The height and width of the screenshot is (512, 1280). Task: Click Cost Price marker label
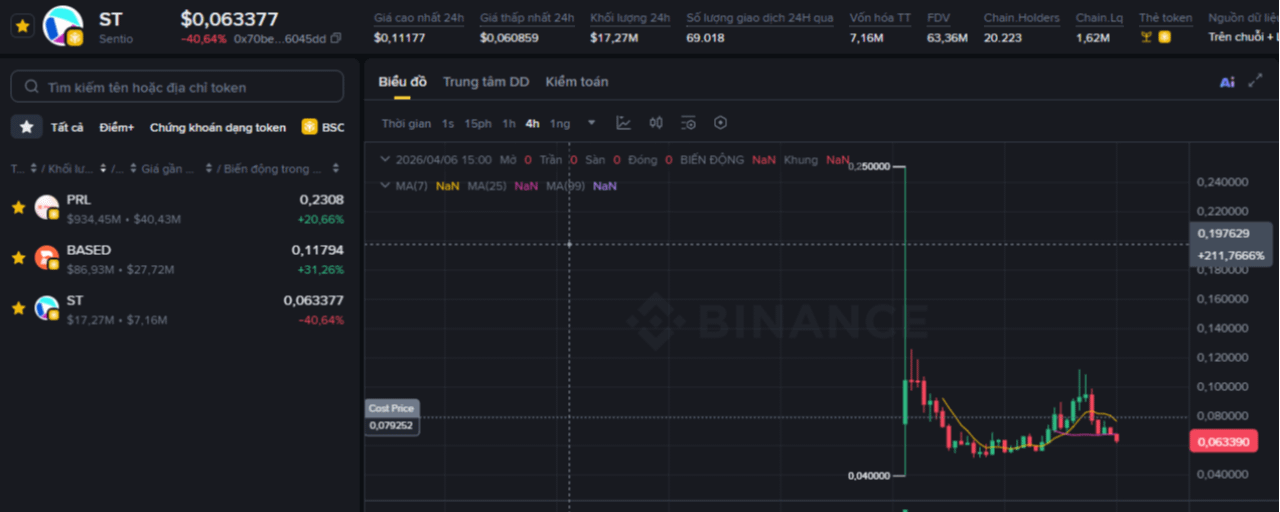[x=391, y=408]
